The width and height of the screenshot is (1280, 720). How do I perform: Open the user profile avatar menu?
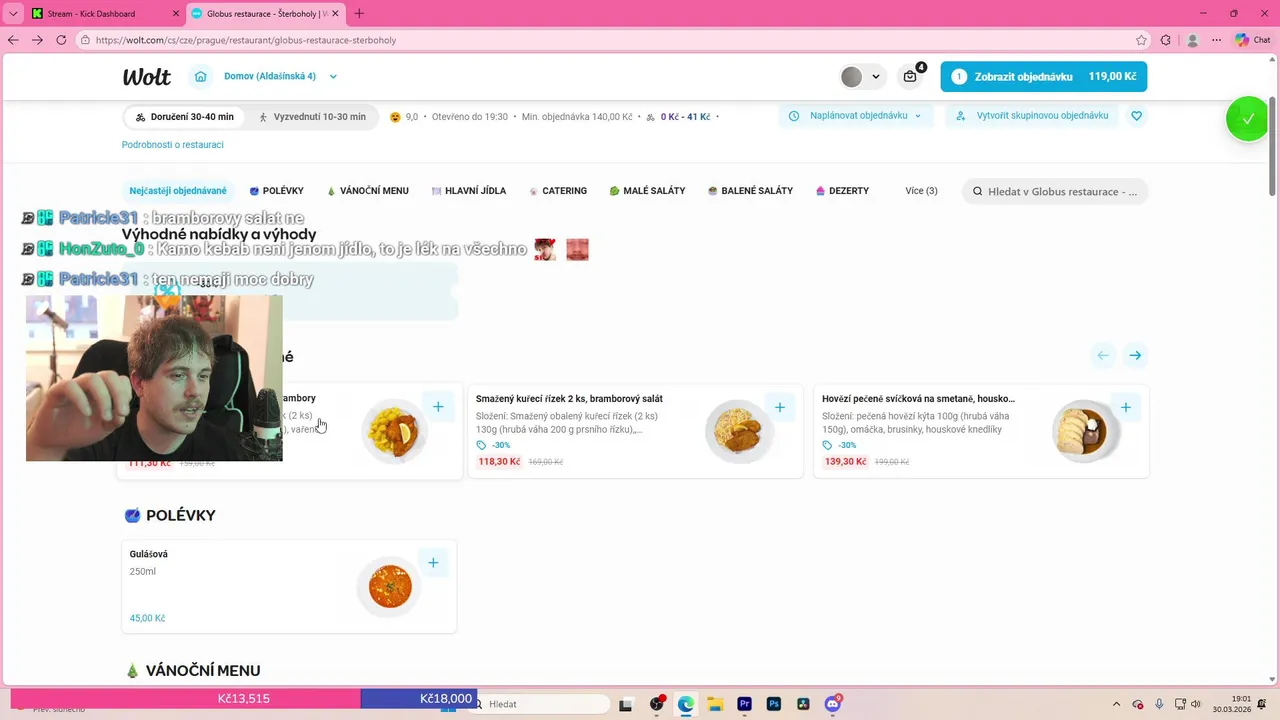[x=862, y=77]
